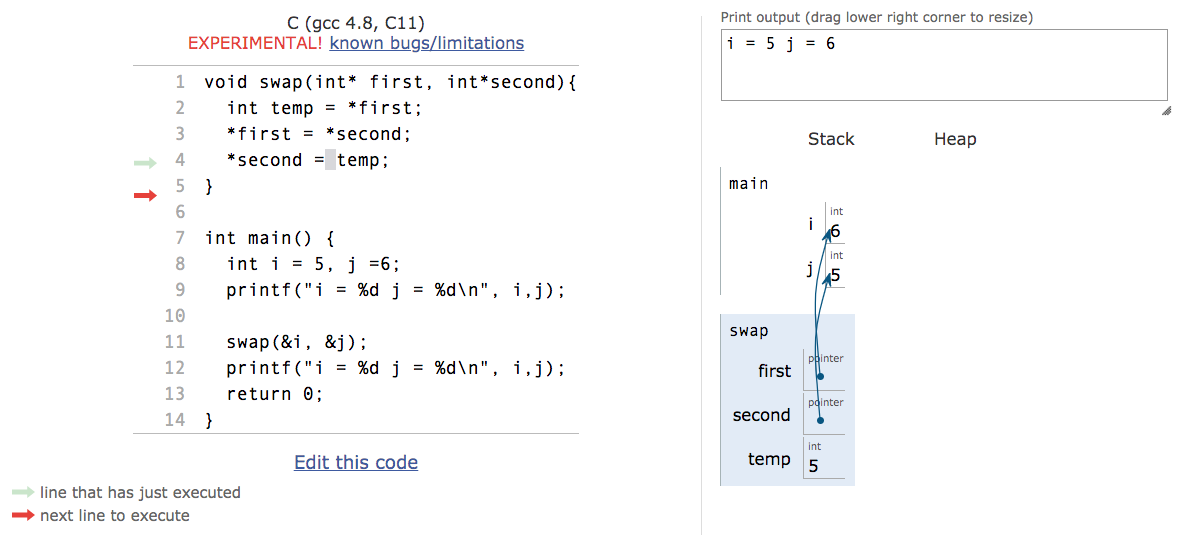Click the Edit this code link

click(x=356, y=462)
